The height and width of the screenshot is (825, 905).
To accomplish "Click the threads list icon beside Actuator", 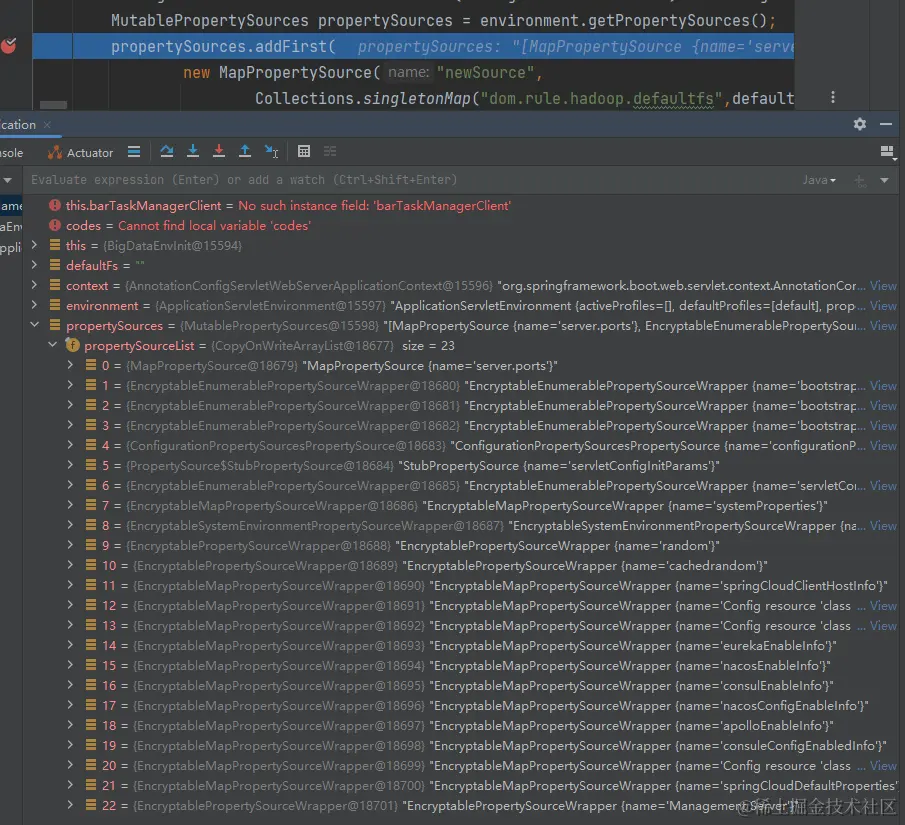I will point(134,152).
